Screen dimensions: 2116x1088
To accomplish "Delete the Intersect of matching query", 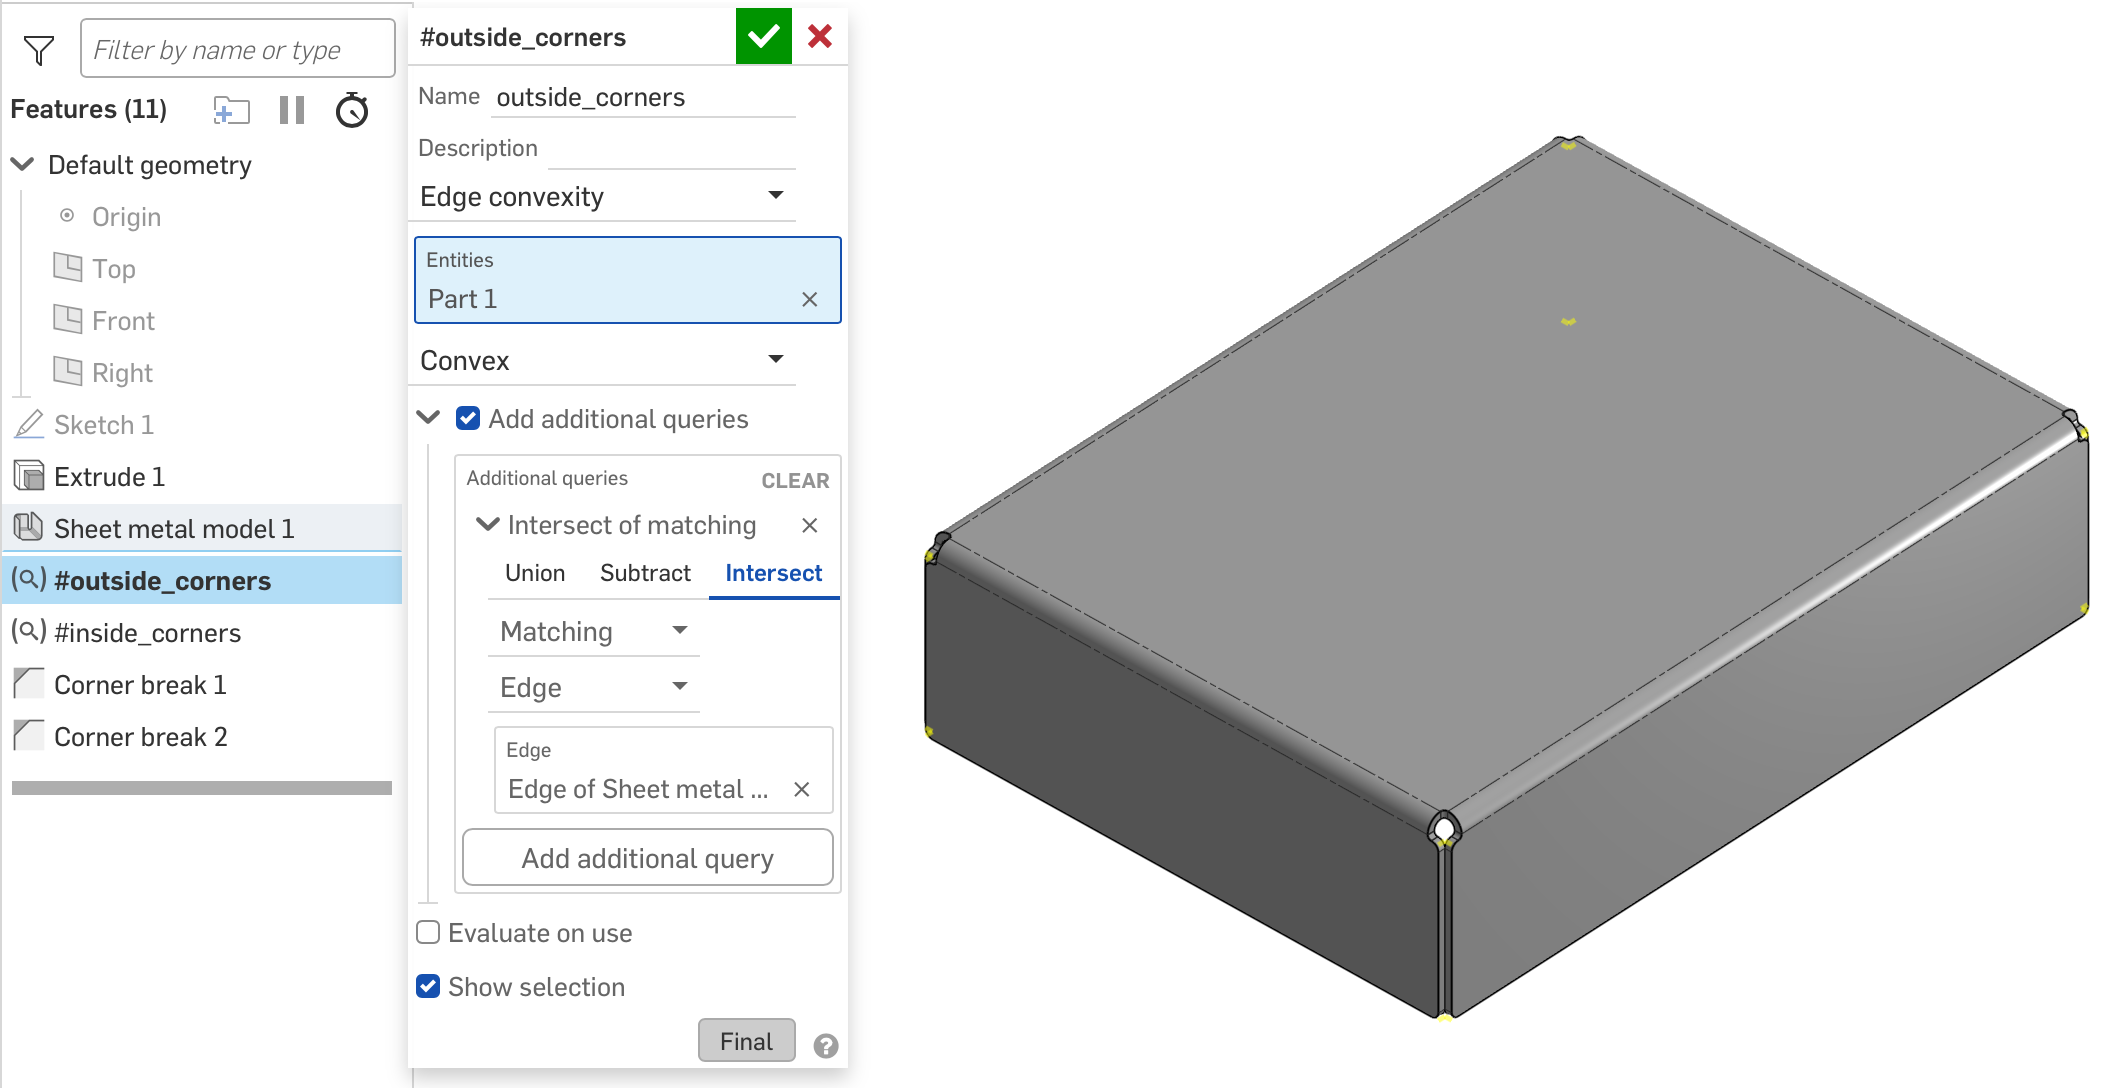I will [x=810, y=525].
